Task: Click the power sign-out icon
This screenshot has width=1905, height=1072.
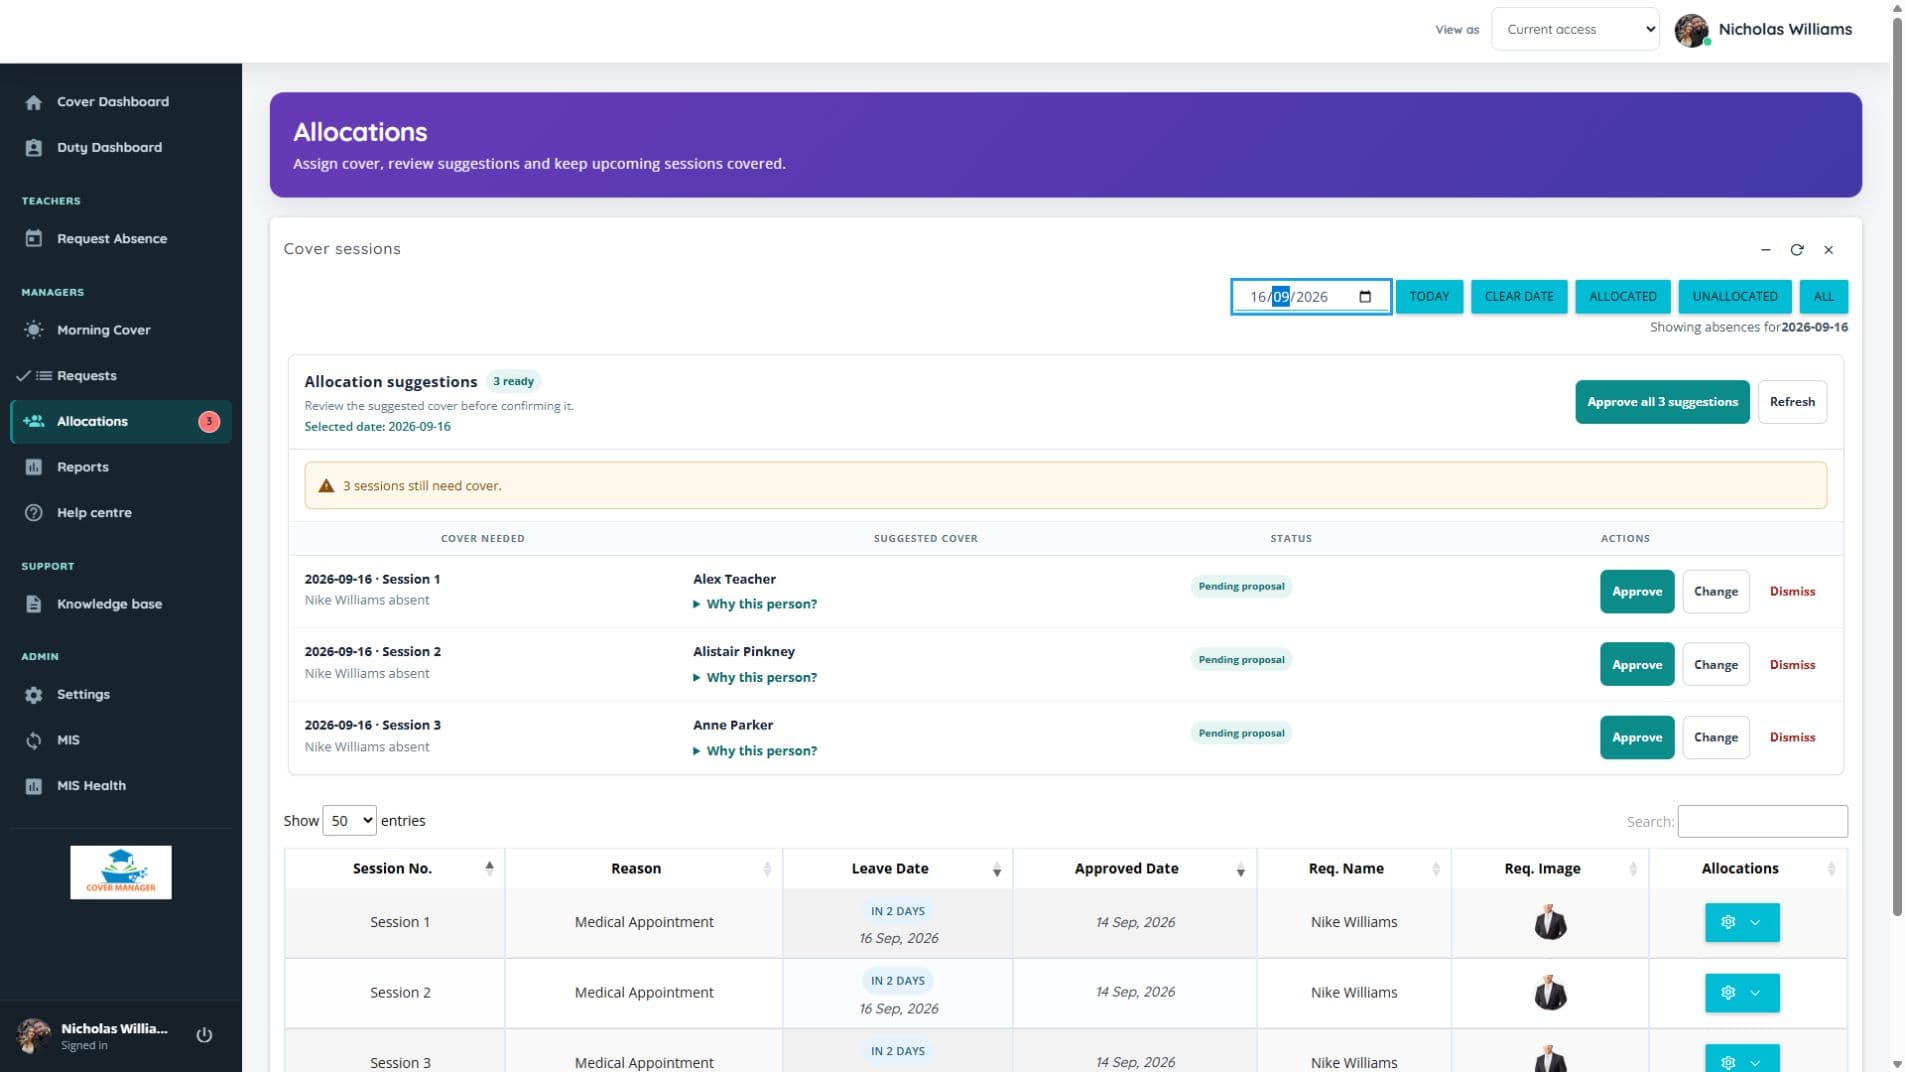Action: (x=204, y=1035)
